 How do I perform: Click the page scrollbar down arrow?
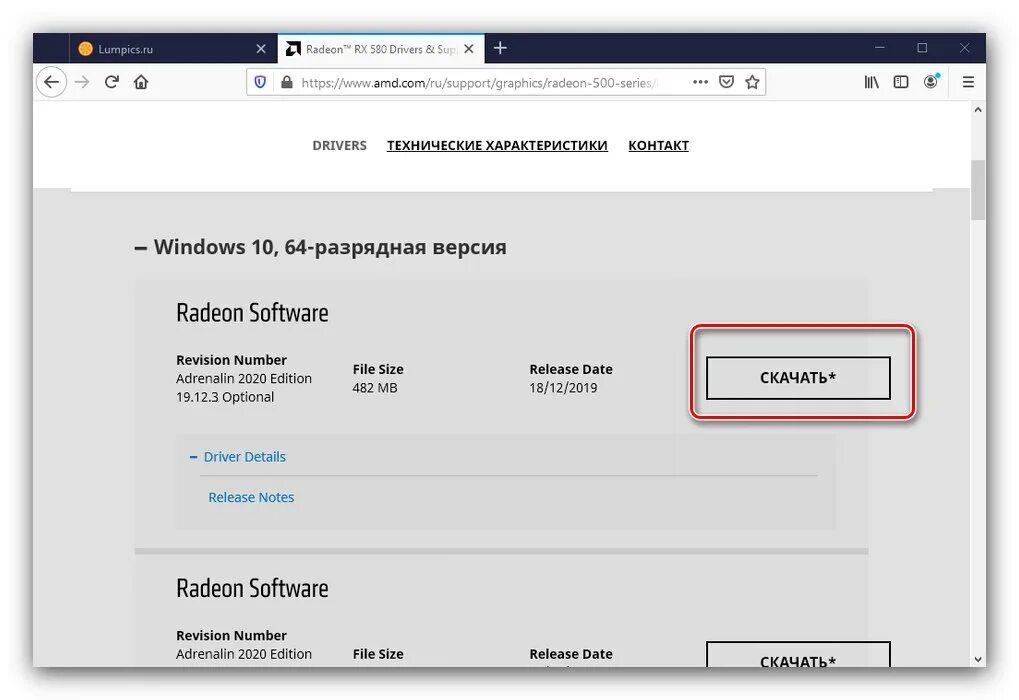(978, 659)
